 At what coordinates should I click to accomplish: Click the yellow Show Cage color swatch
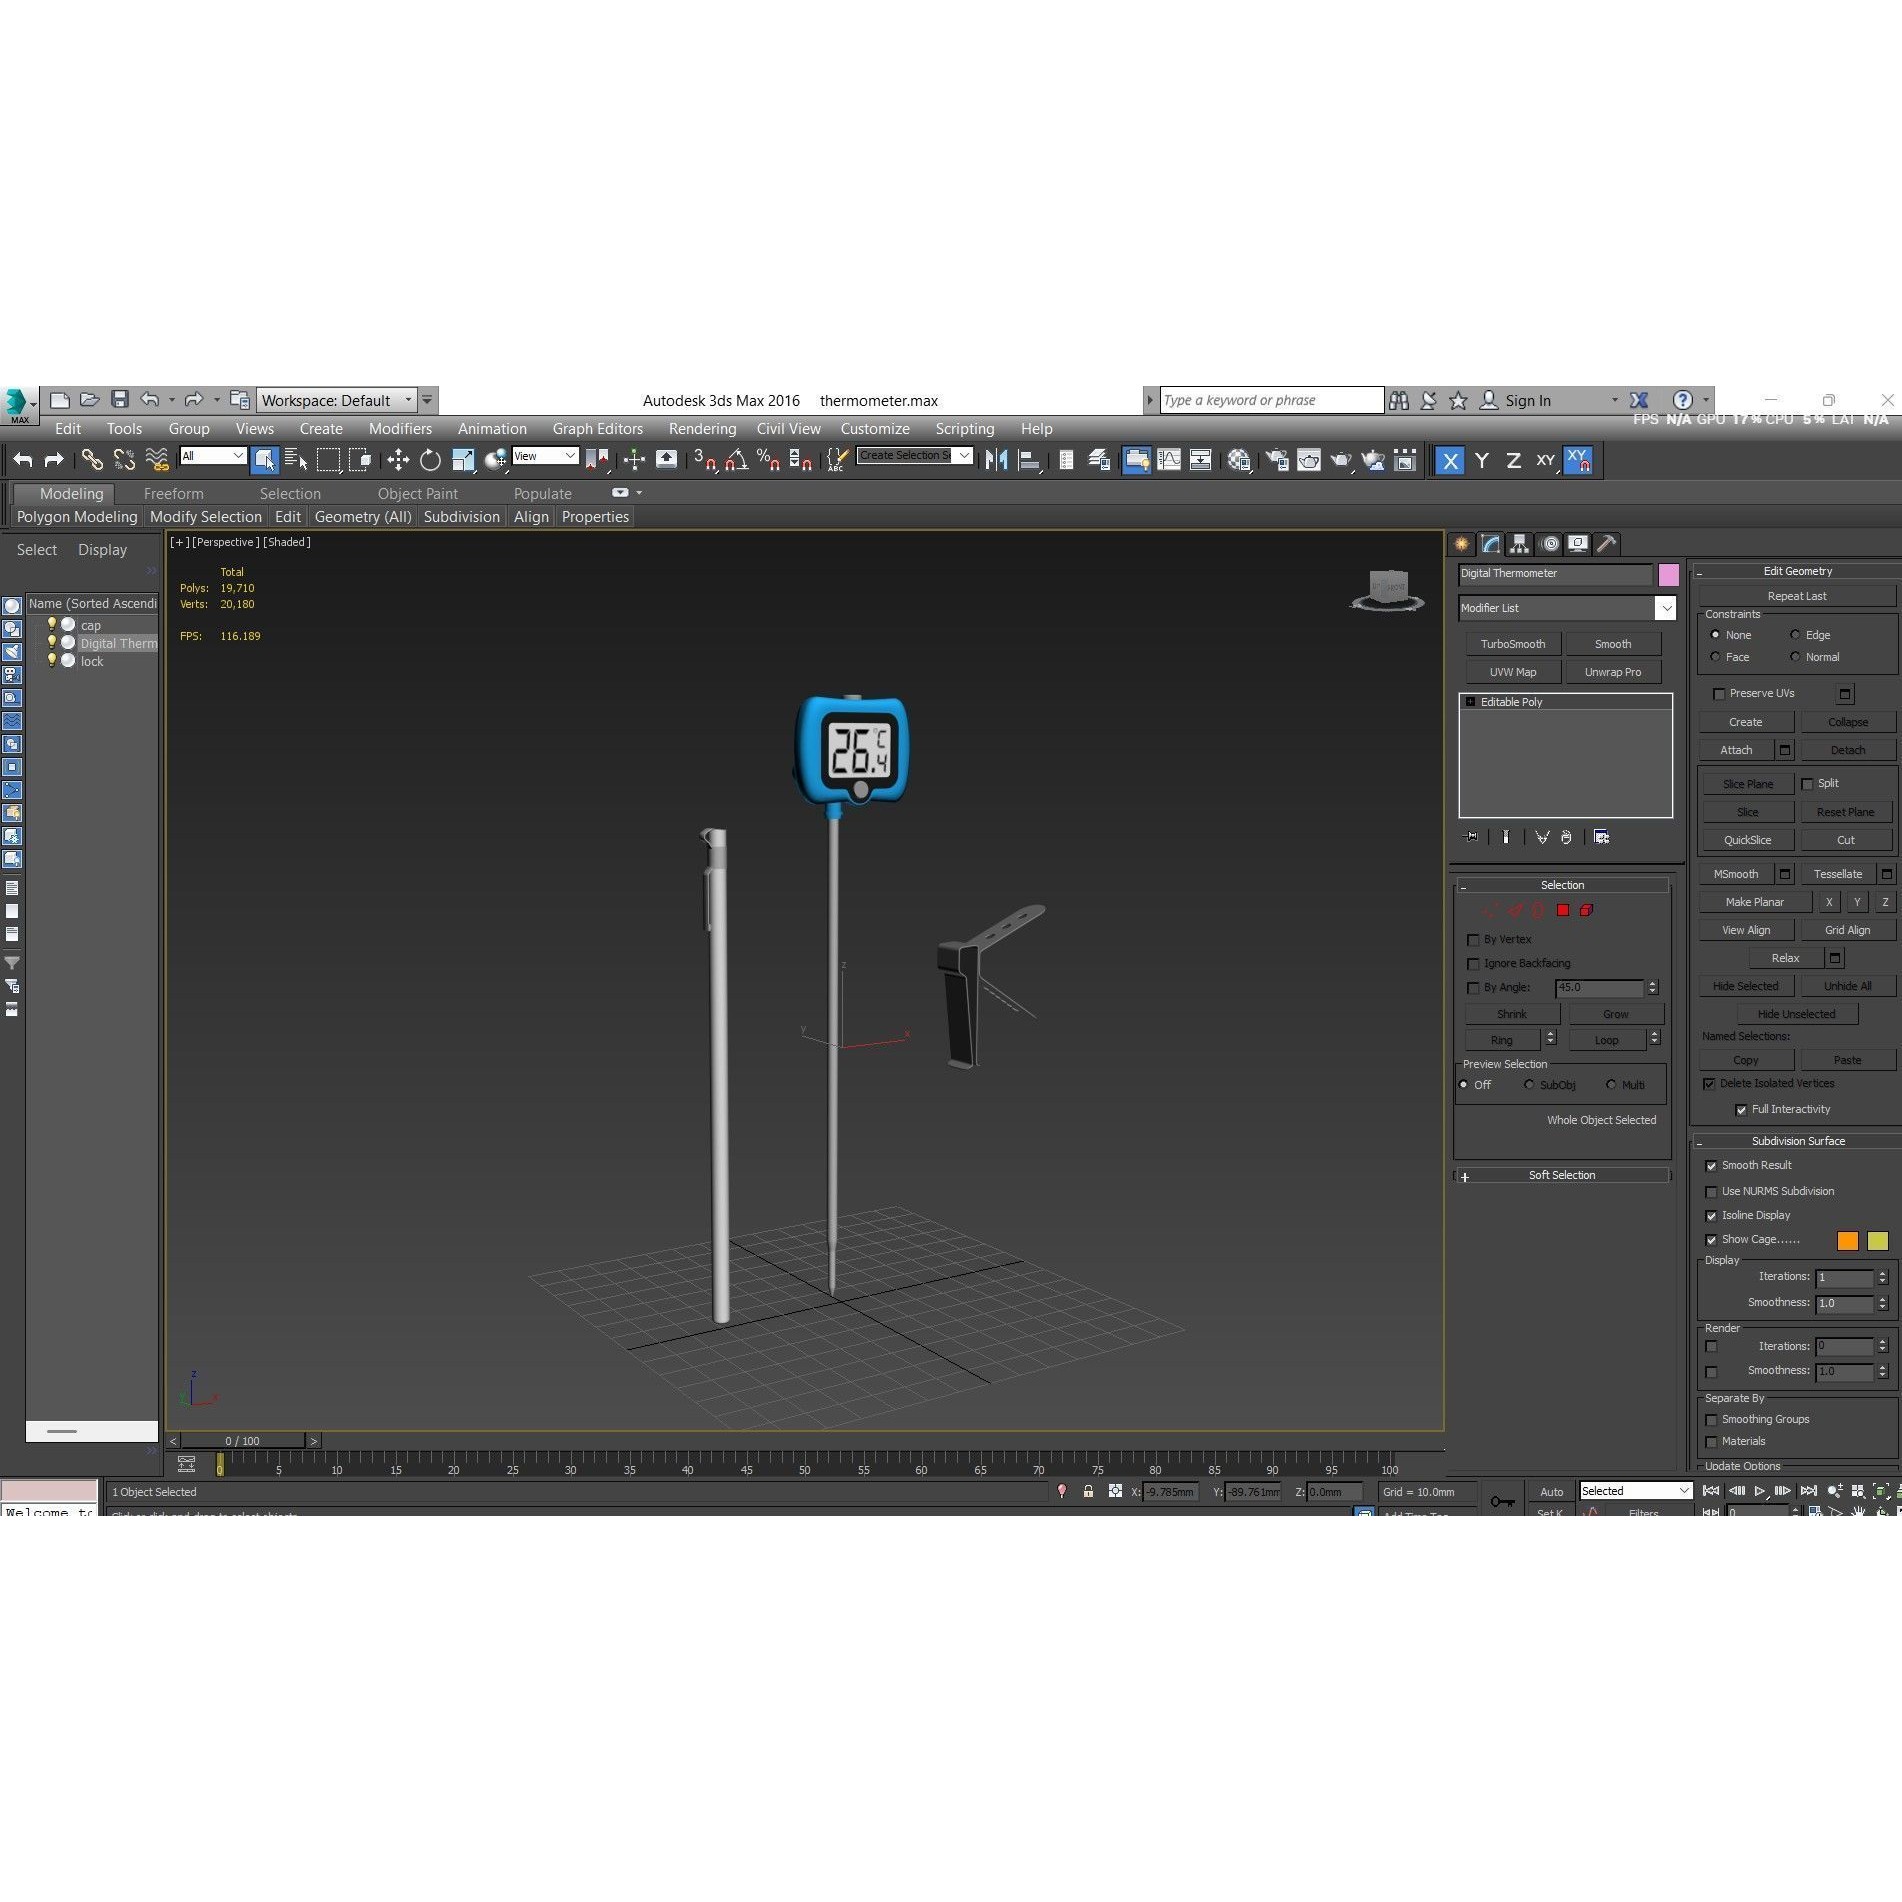point(1877,1240)
